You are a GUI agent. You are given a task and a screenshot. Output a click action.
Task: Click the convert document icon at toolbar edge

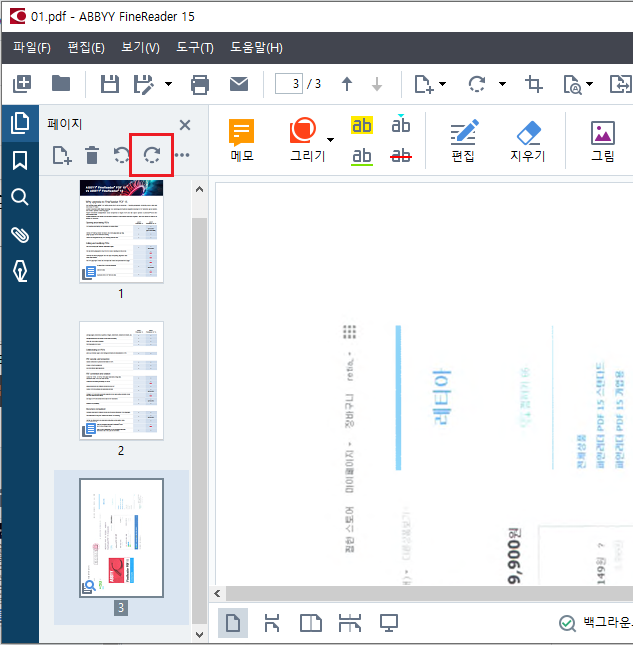620,84
